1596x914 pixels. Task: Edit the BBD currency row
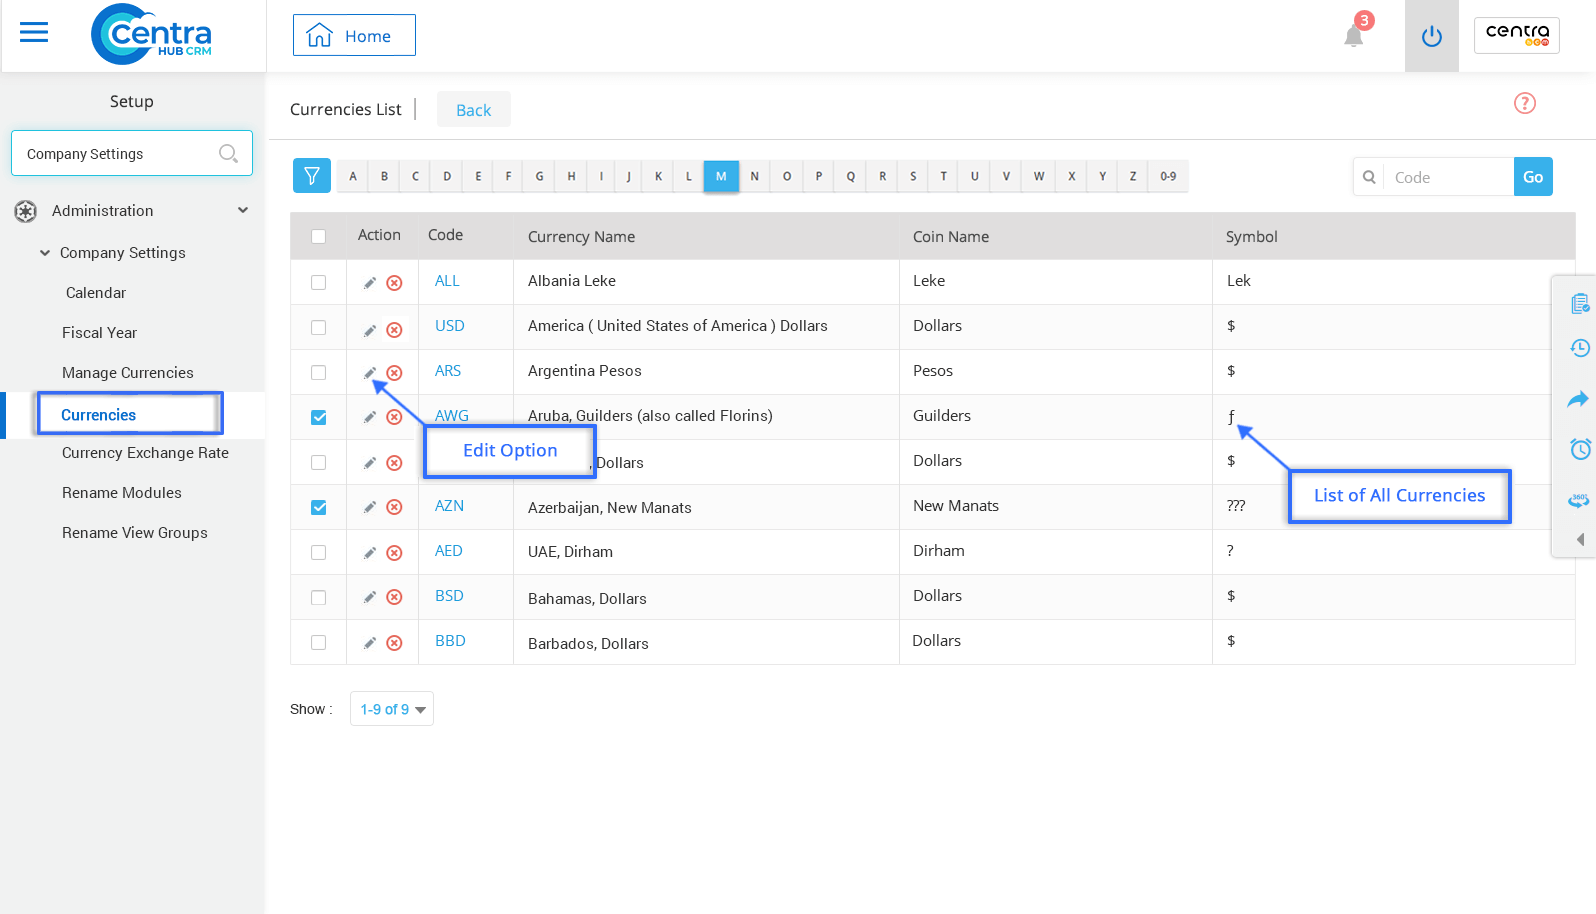(x=370, y=643)
